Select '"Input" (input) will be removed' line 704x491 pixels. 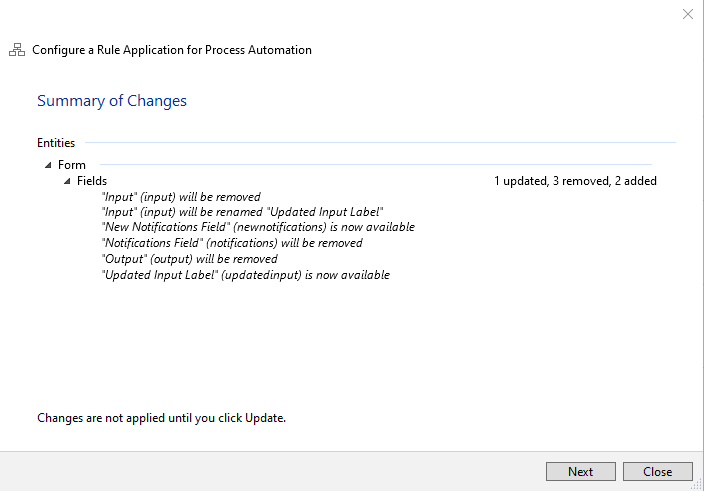[181, 197]
